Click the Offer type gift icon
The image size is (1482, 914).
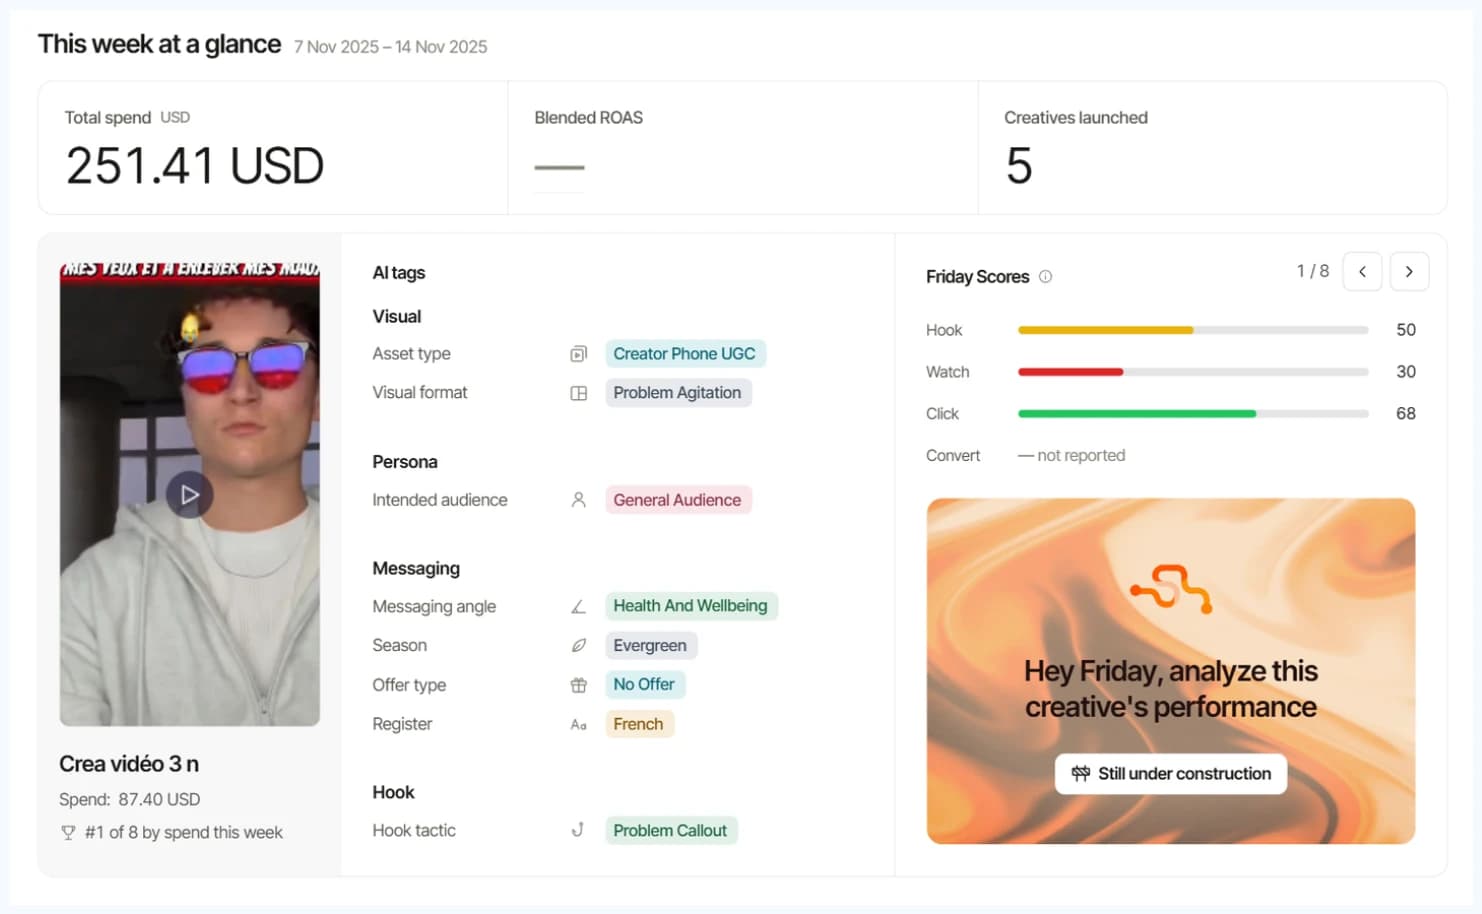[x=578, y=685]
